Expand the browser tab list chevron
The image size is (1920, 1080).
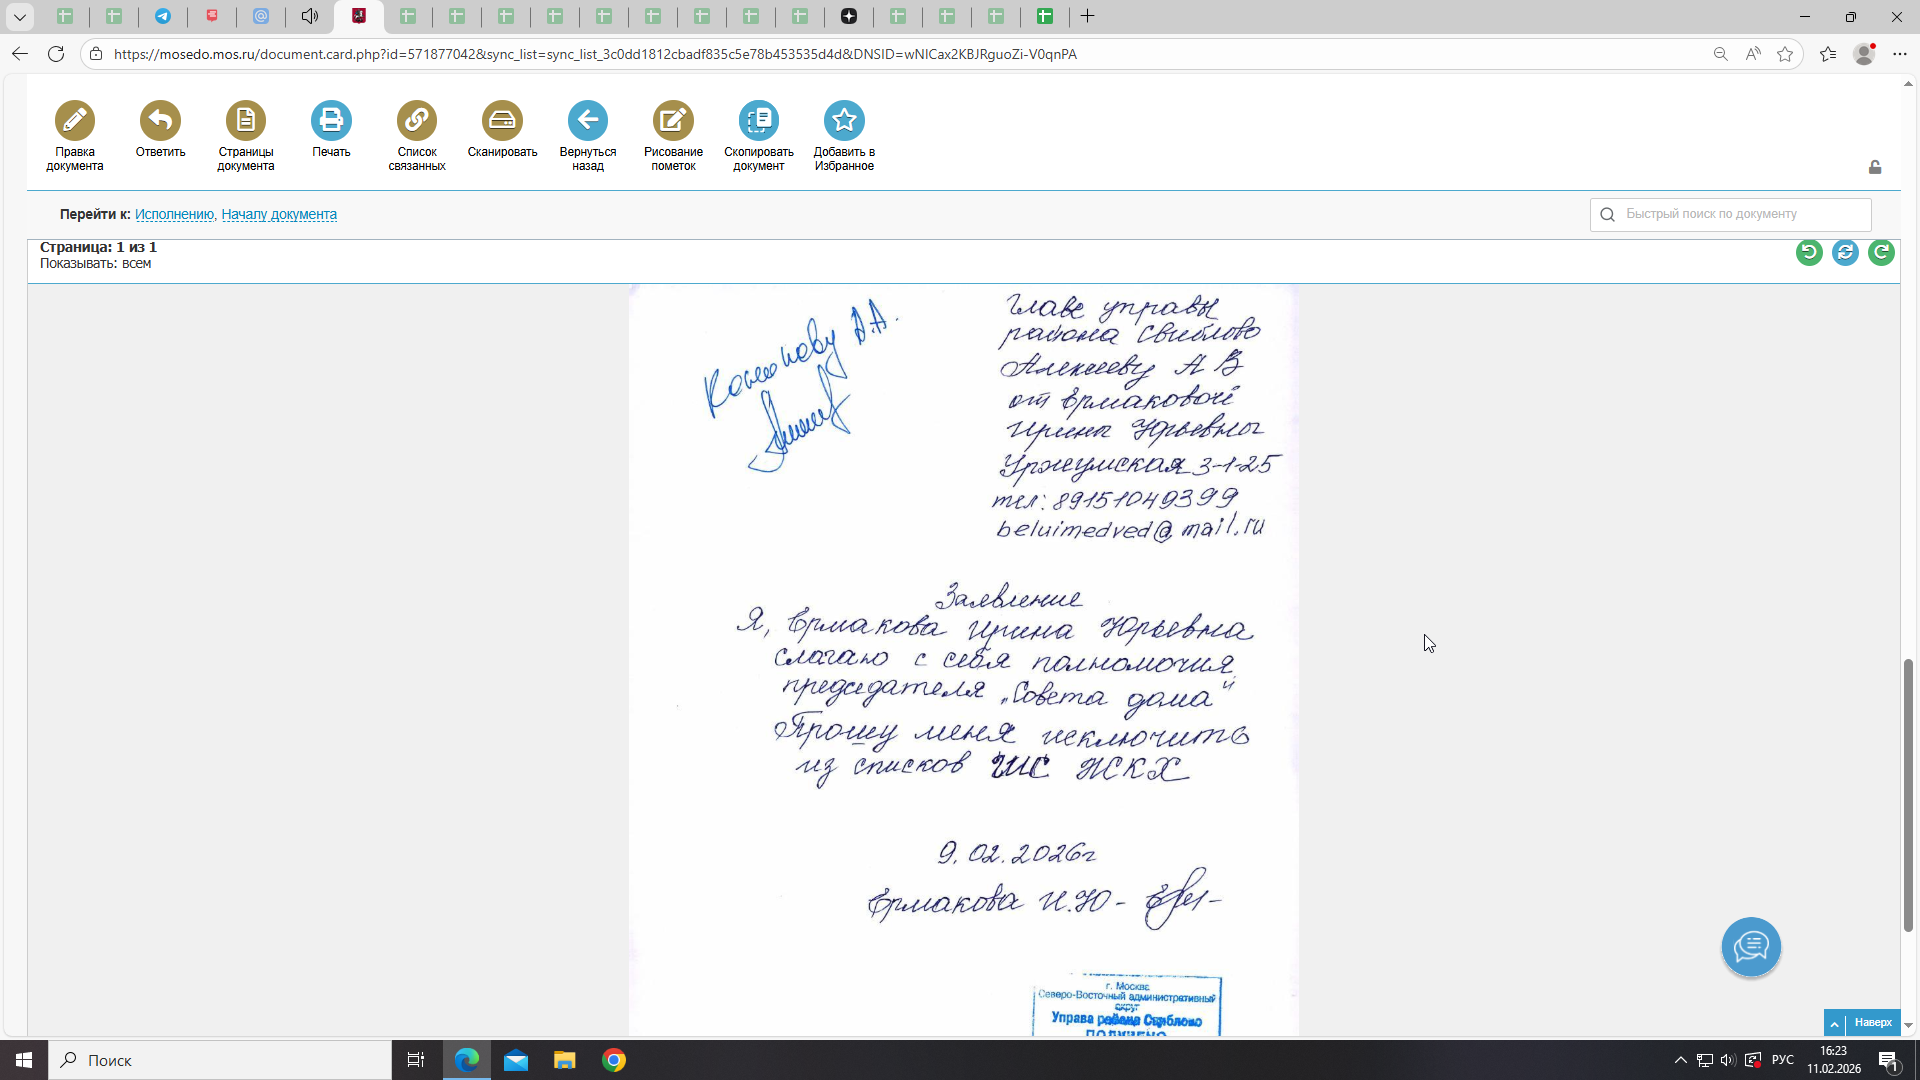pos(19,16)
